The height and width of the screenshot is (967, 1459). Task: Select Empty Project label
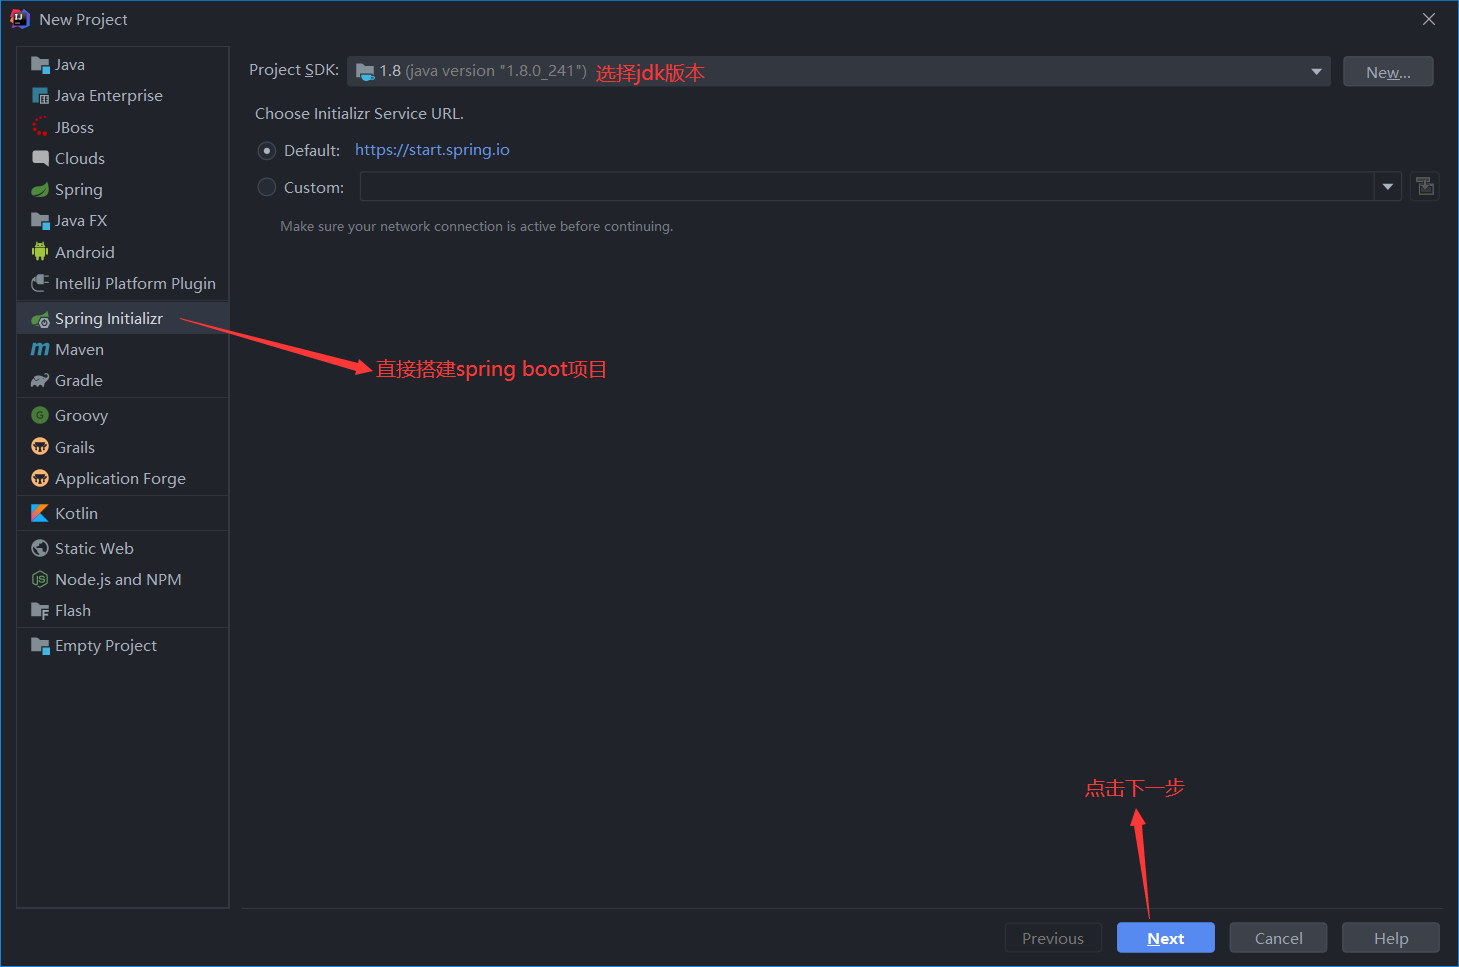point(106,646)
